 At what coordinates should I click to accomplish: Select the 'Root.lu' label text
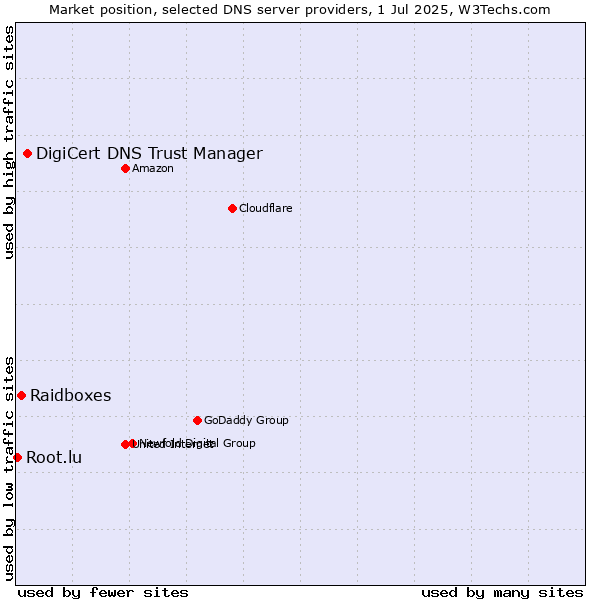click(x=54, y=457)
